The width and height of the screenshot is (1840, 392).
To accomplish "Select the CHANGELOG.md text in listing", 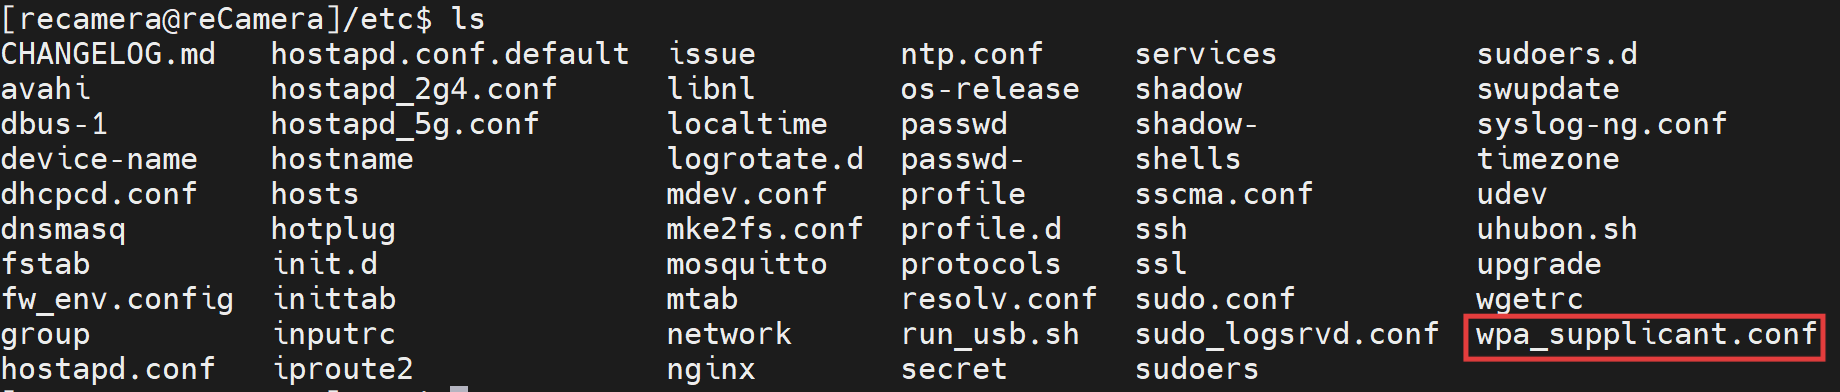I will tap(108, 54).
